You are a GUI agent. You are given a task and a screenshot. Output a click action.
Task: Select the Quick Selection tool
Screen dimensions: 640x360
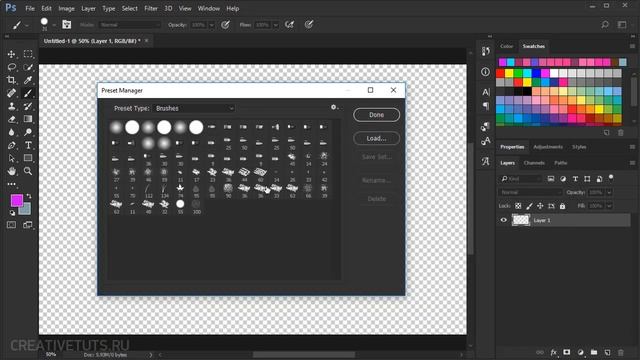tap(28, 67)
